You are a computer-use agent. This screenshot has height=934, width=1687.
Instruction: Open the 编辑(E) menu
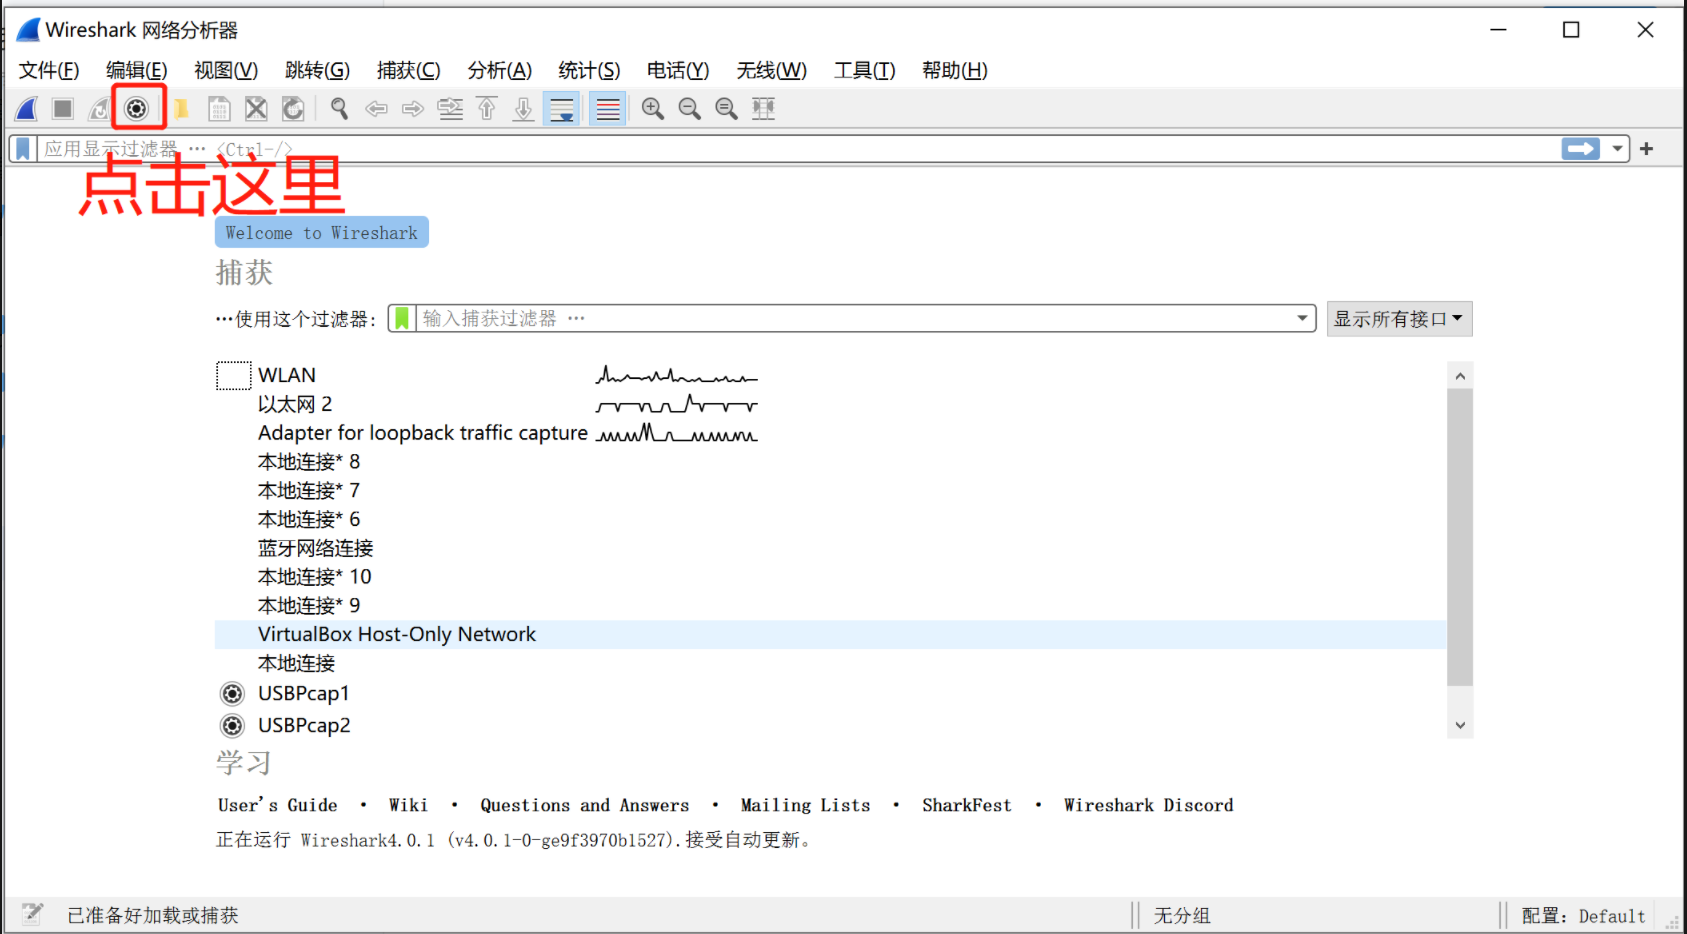137,70
